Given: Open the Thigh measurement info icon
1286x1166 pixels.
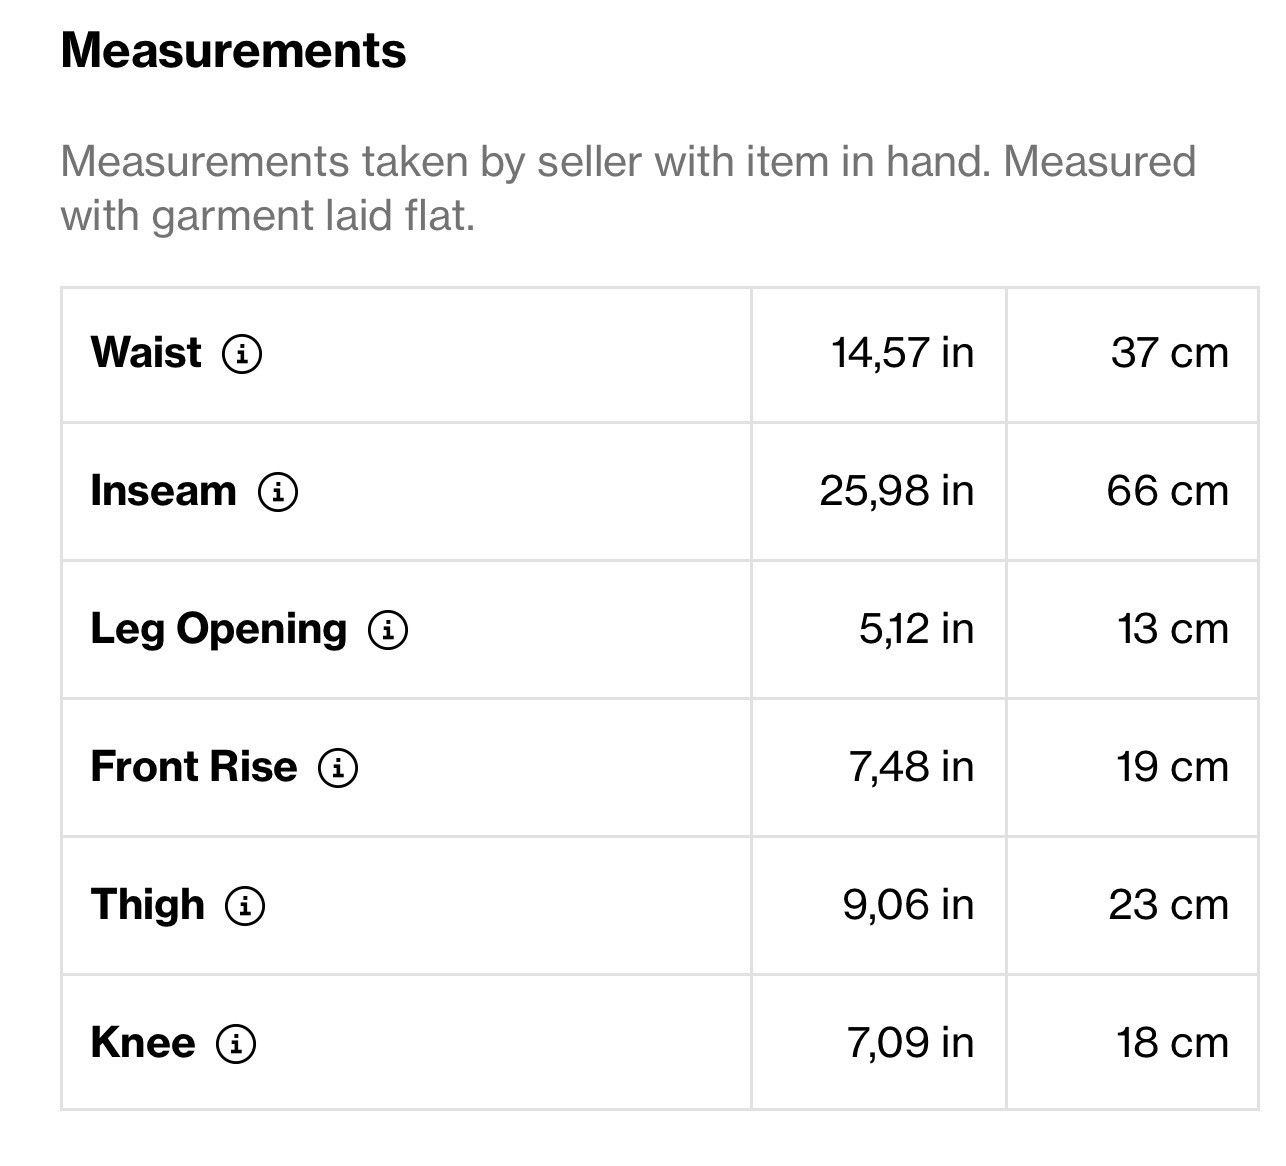Looking at the screenshot, I should 245,906.
